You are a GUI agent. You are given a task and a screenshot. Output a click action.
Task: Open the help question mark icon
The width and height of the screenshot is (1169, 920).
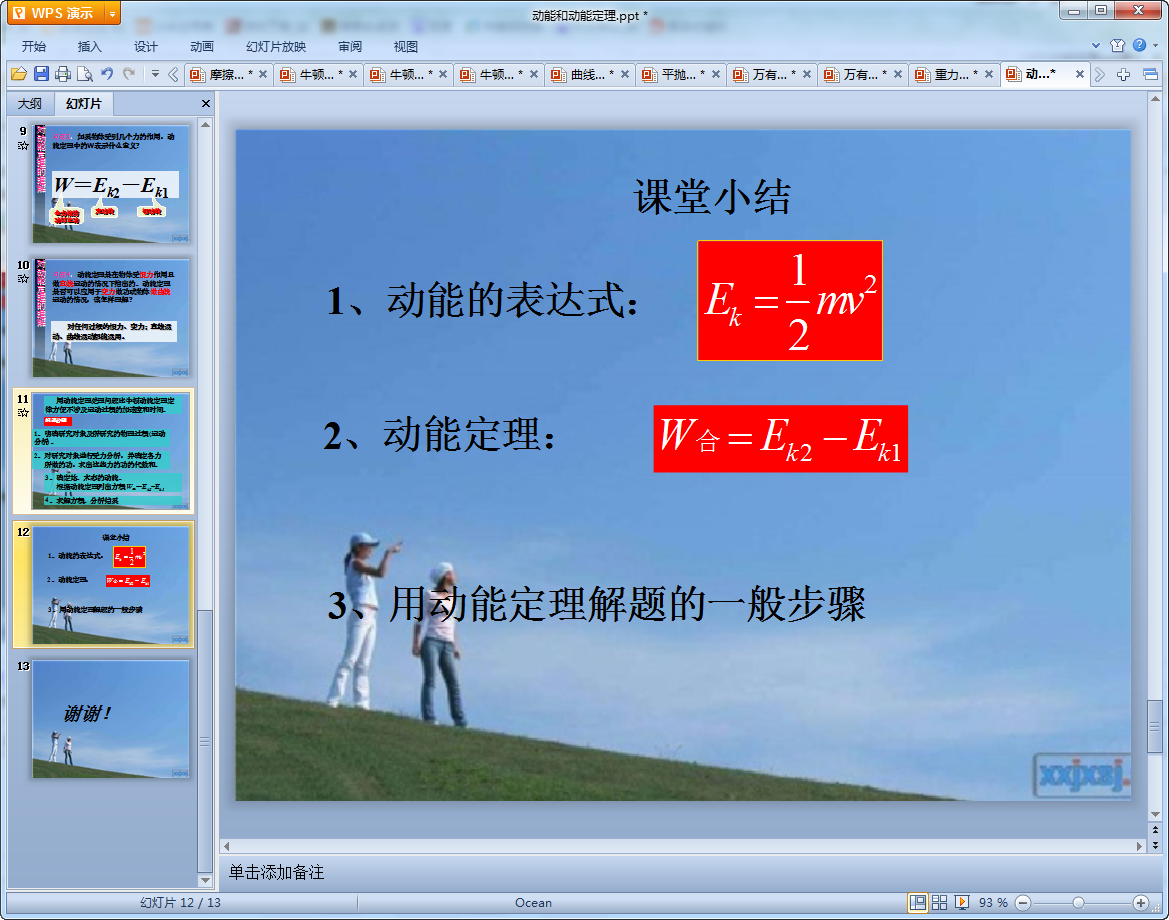(x=1139, y=45)
